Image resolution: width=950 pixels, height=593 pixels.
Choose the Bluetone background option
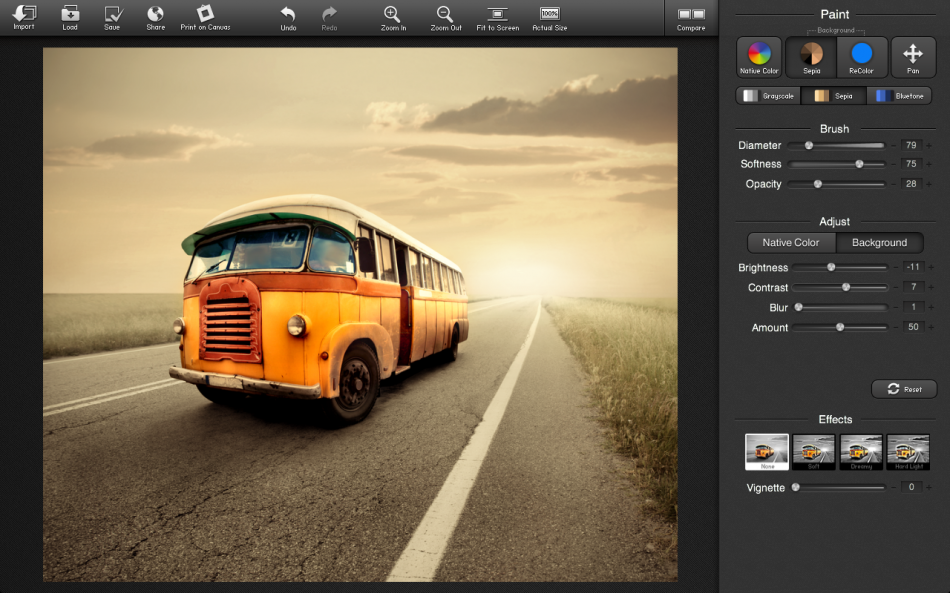pyautogui.click(x=899, y=96)
